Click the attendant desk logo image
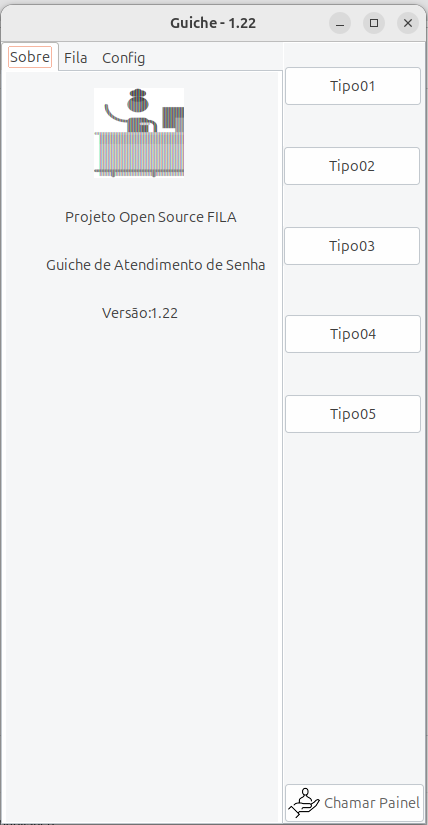 [139, 133]
